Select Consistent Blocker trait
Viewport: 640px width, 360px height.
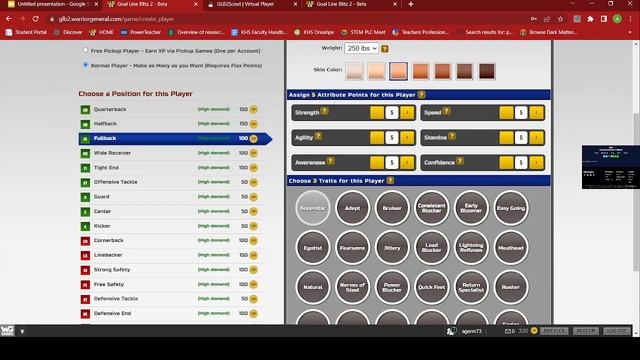[431, 208]
